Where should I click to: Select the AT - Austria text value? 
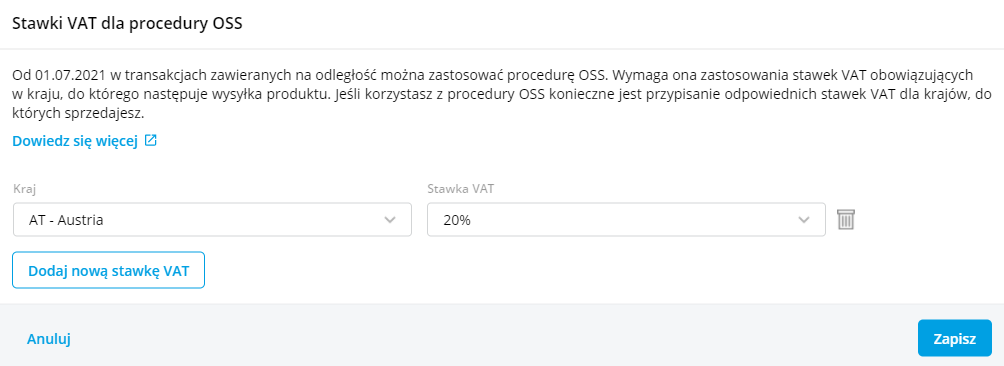(x=67, y=220)
